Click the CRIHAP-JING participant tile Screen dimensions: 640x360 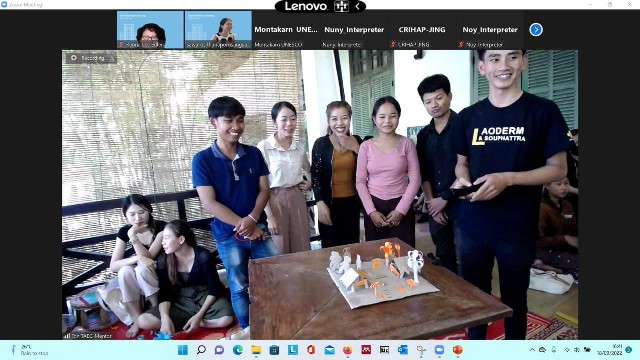pyautogui.click(x=422, y=30)
